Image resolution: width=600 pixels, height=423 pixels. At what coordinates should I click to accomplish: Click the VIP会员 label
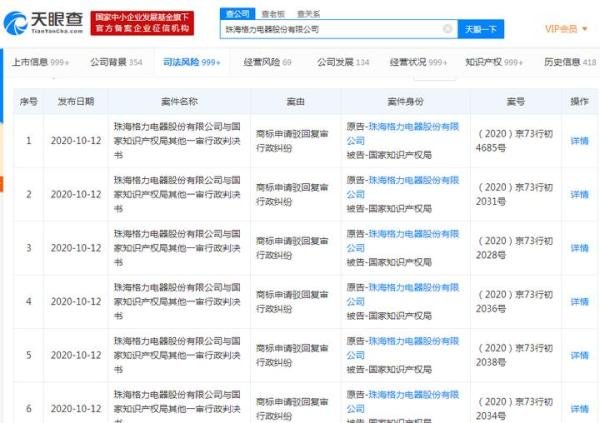pos(561,29)
